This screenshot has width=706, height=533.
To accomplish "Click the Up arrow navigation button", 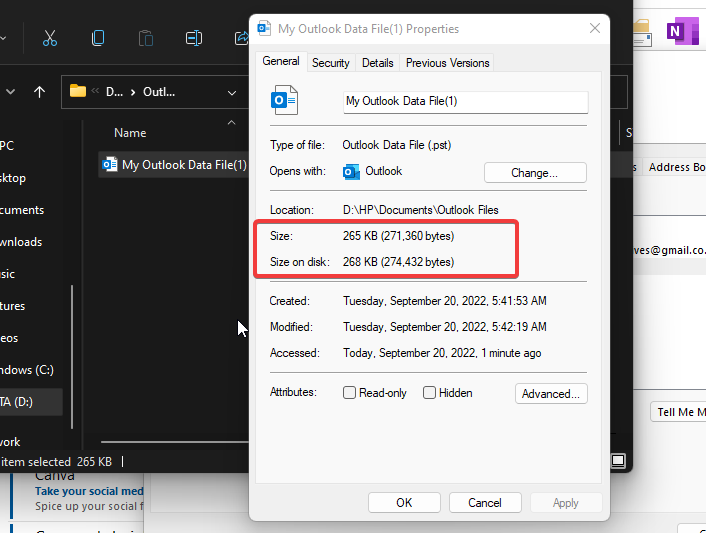I will 39,92.
